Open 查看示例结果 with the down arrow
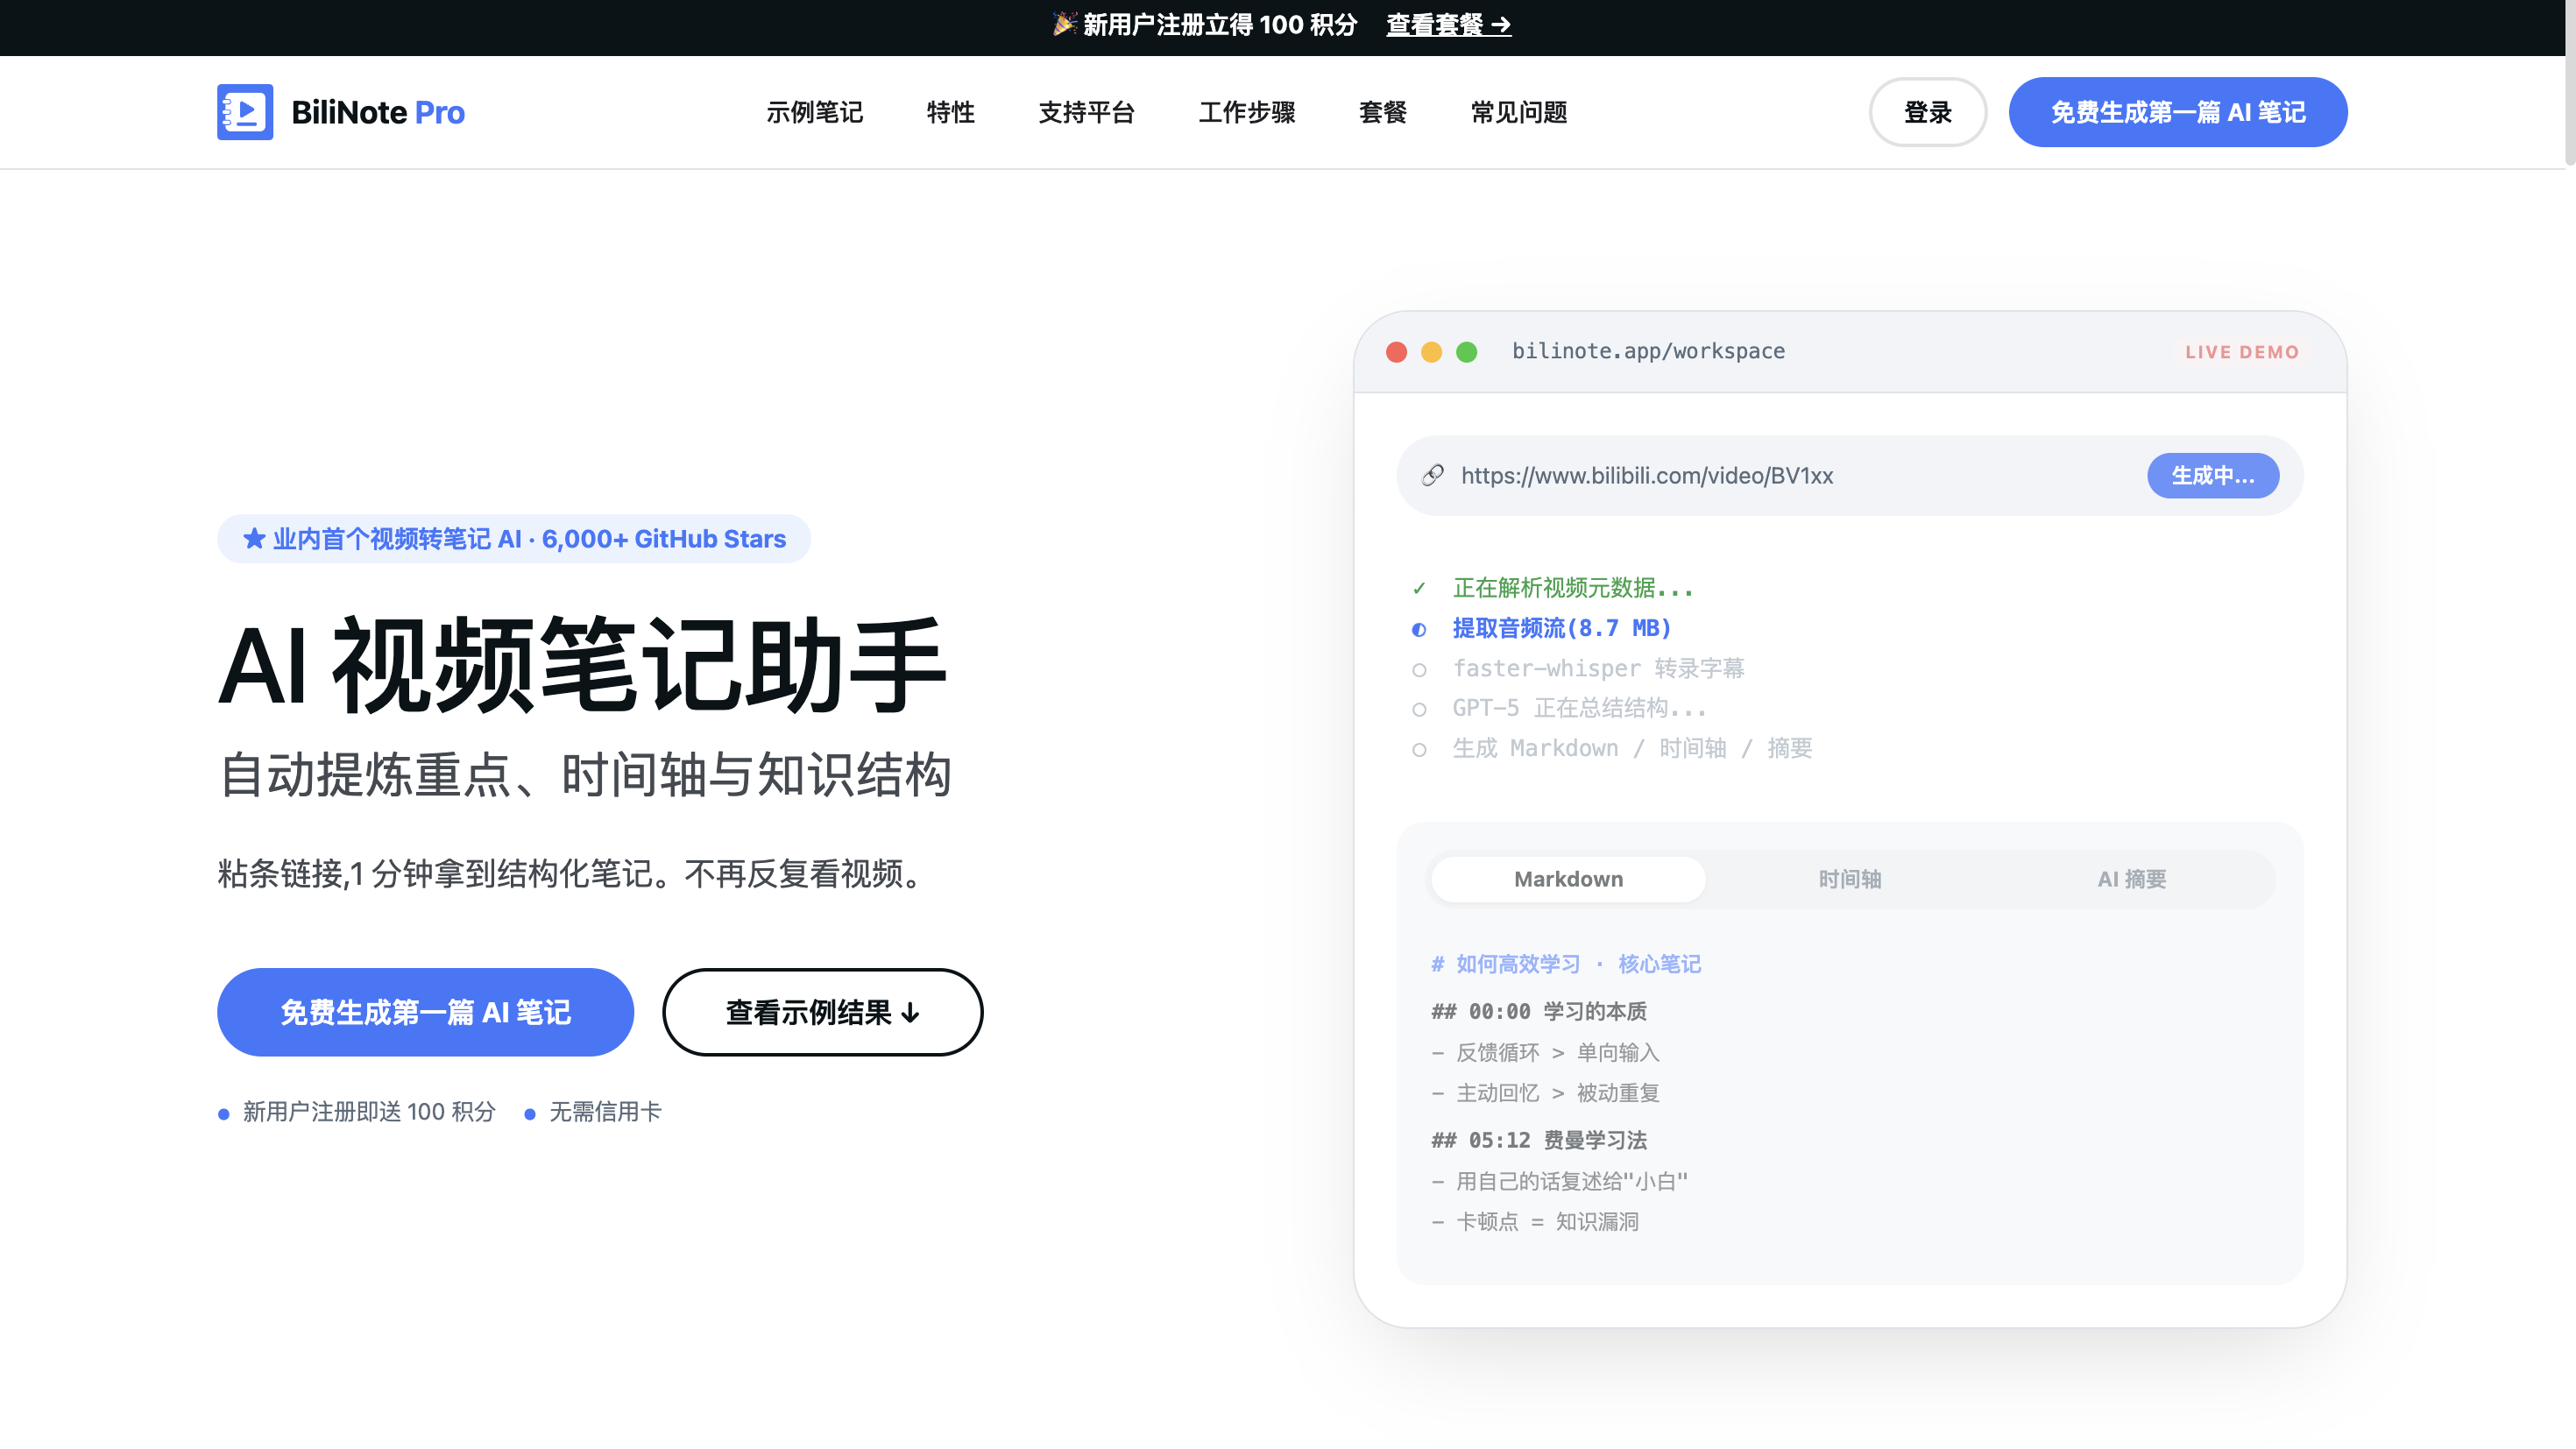 [x=823, y=1012]
